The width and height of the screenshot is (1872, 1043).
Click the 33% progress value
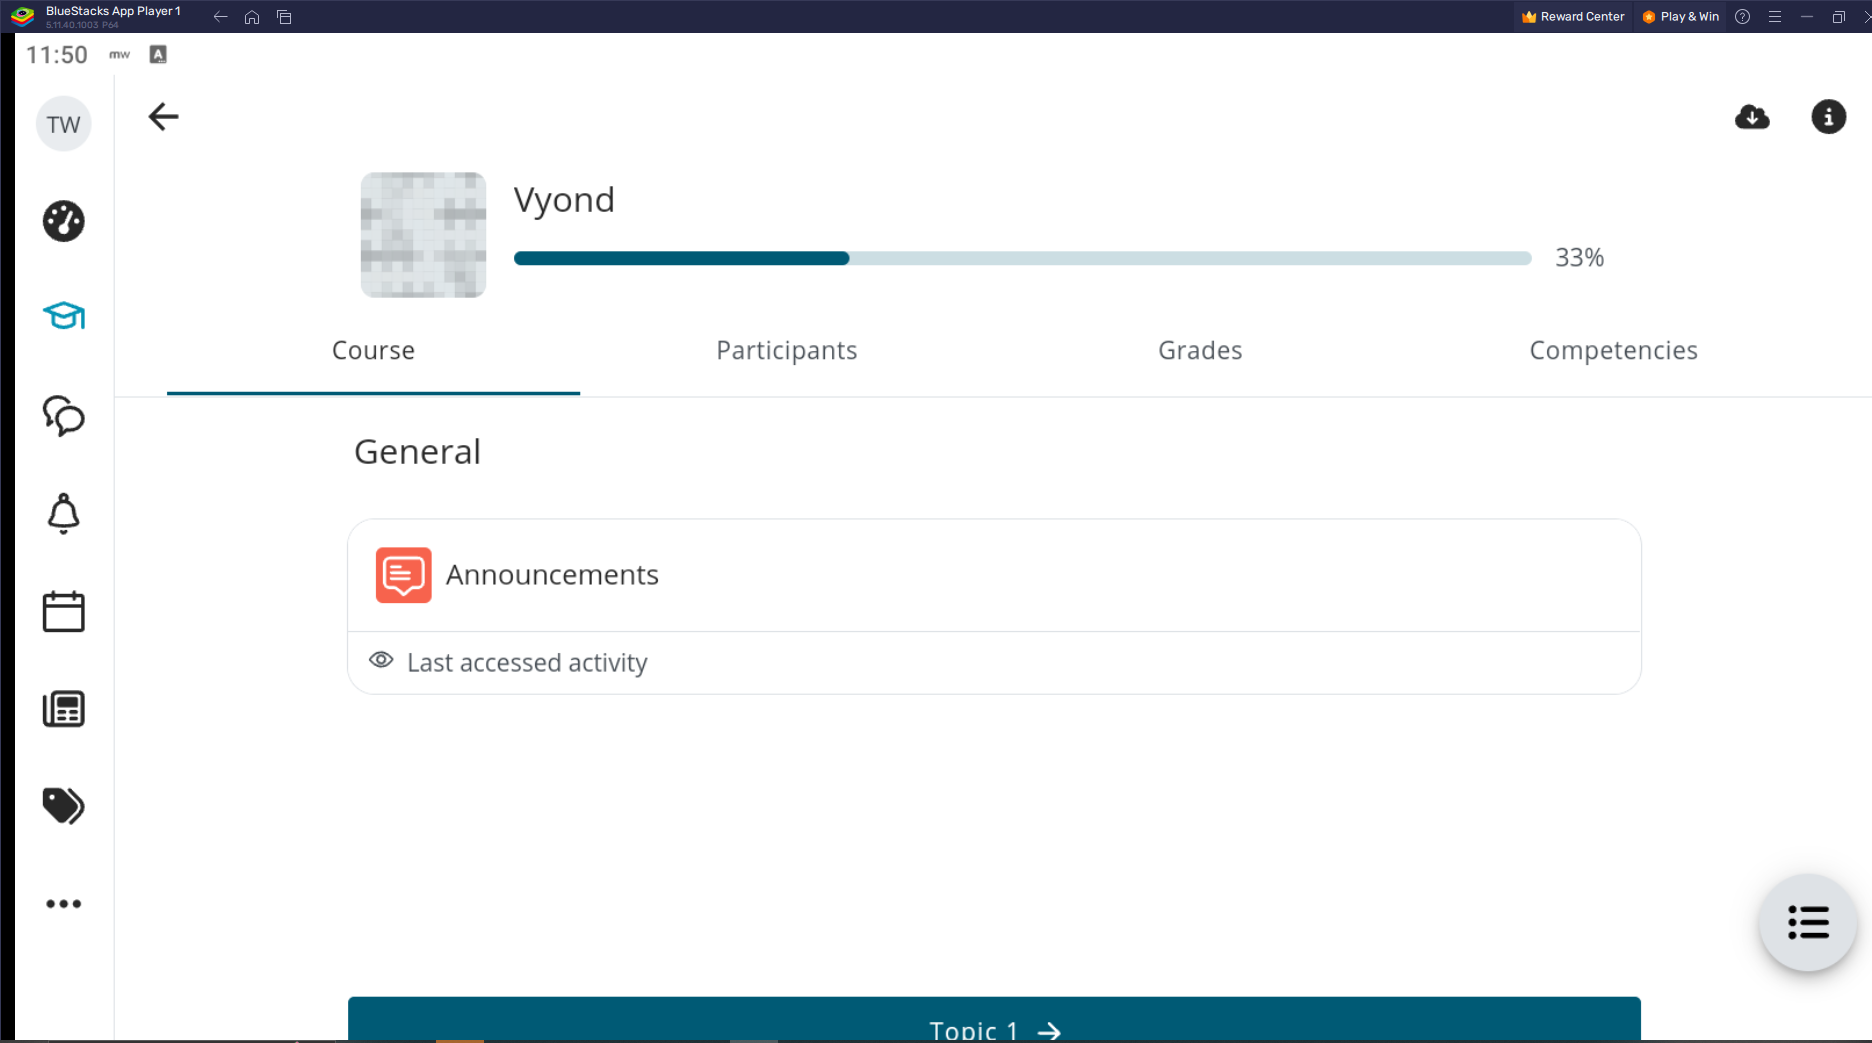1579,258
